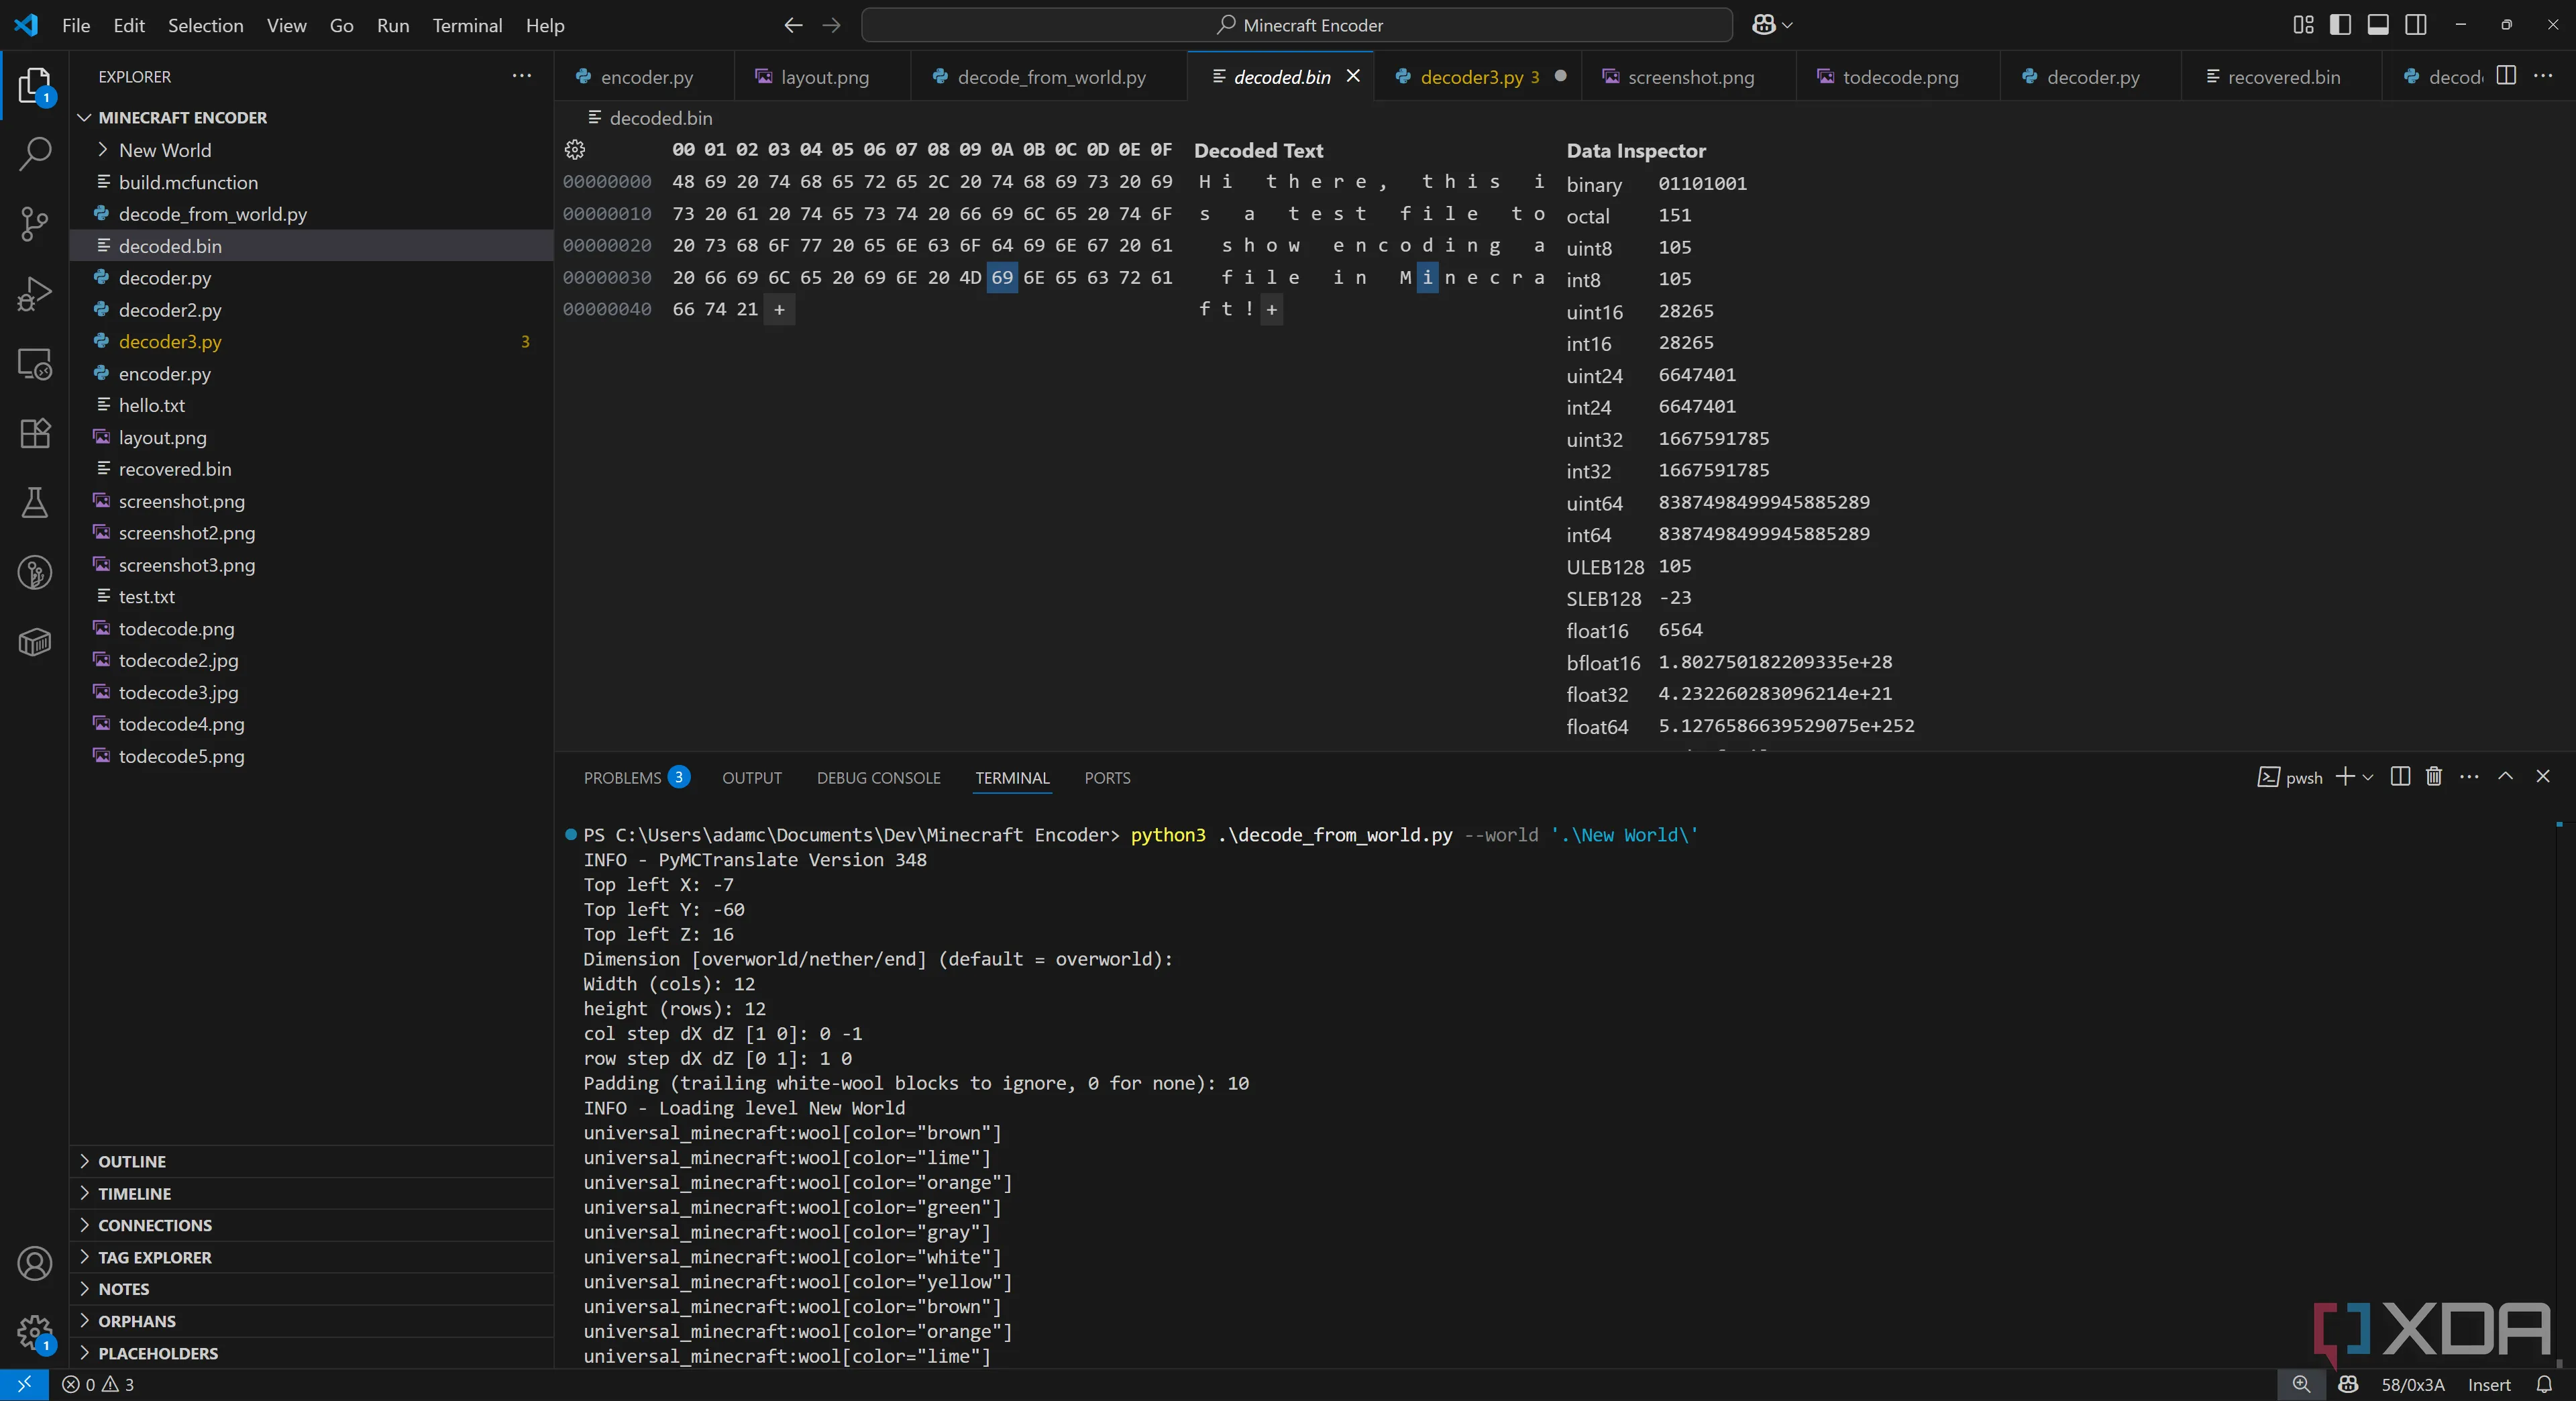This screenshot has height=1401, width=2576.
Task: Click the Minecraft Encoder command center search
Action: tap(1297, 25)
